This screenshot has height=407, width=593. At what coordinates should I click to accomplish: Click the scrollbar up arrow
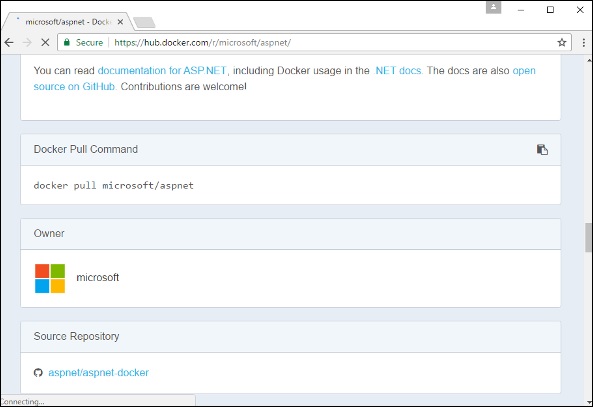(x=588, y=60)
